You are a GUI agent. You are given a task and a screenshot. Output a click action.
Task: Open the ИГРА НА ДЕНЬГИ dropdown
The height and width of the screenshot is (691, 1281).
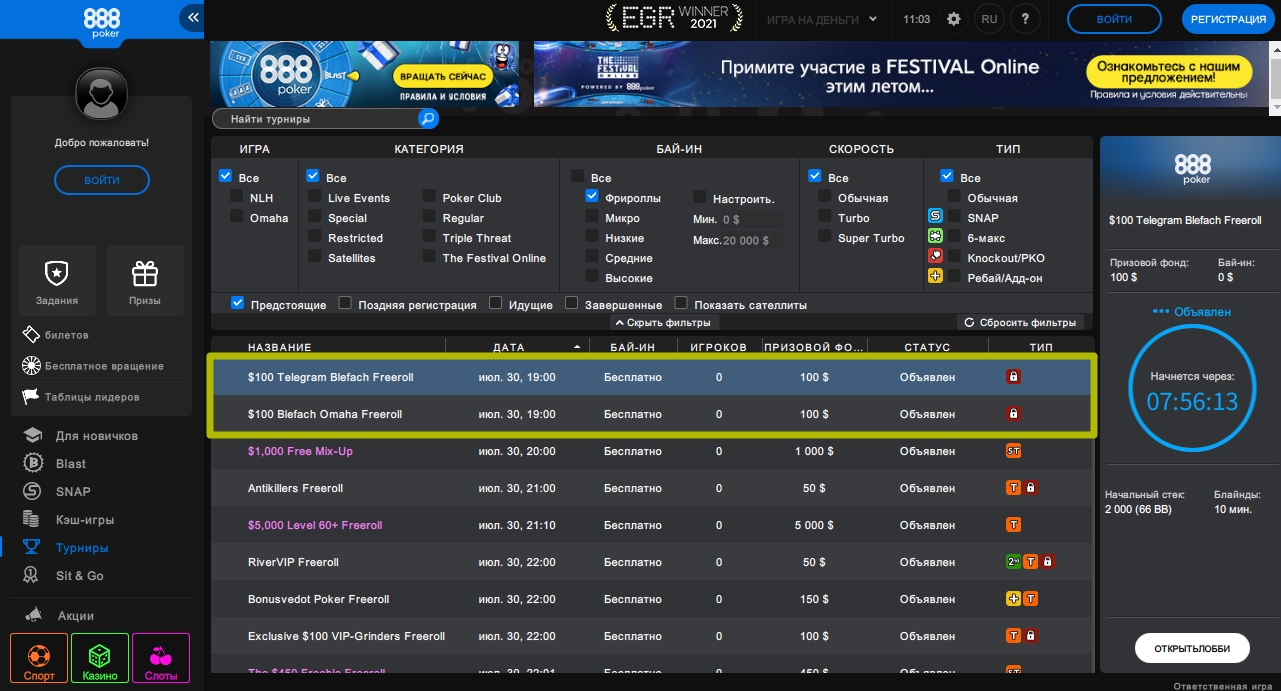(821, 19)
